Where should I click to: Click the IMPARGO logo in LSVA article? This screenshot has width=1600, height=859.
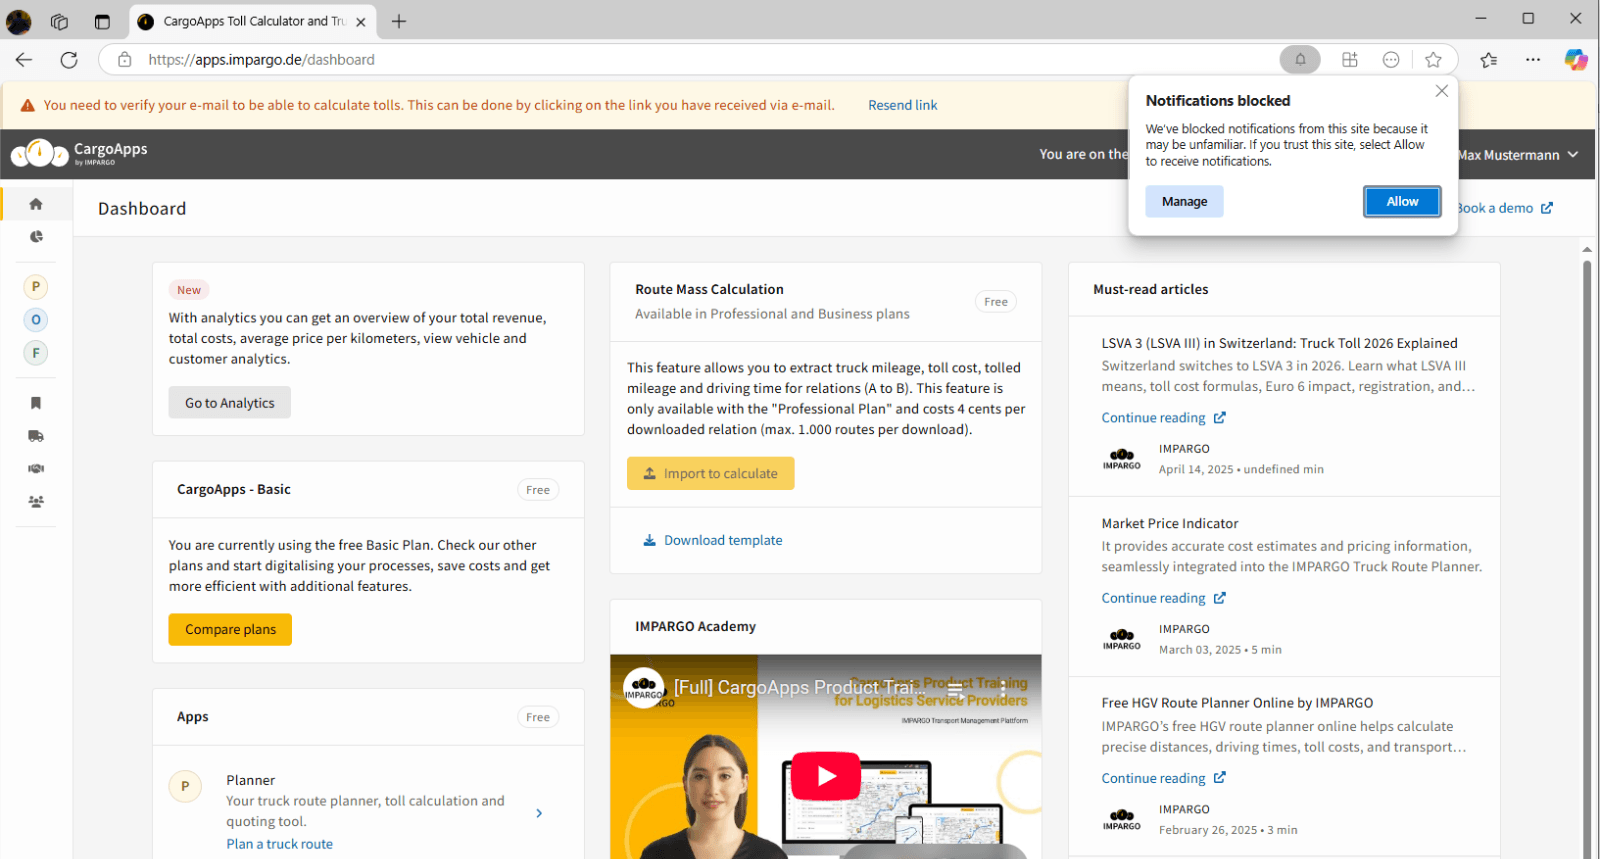point(1122,459)
